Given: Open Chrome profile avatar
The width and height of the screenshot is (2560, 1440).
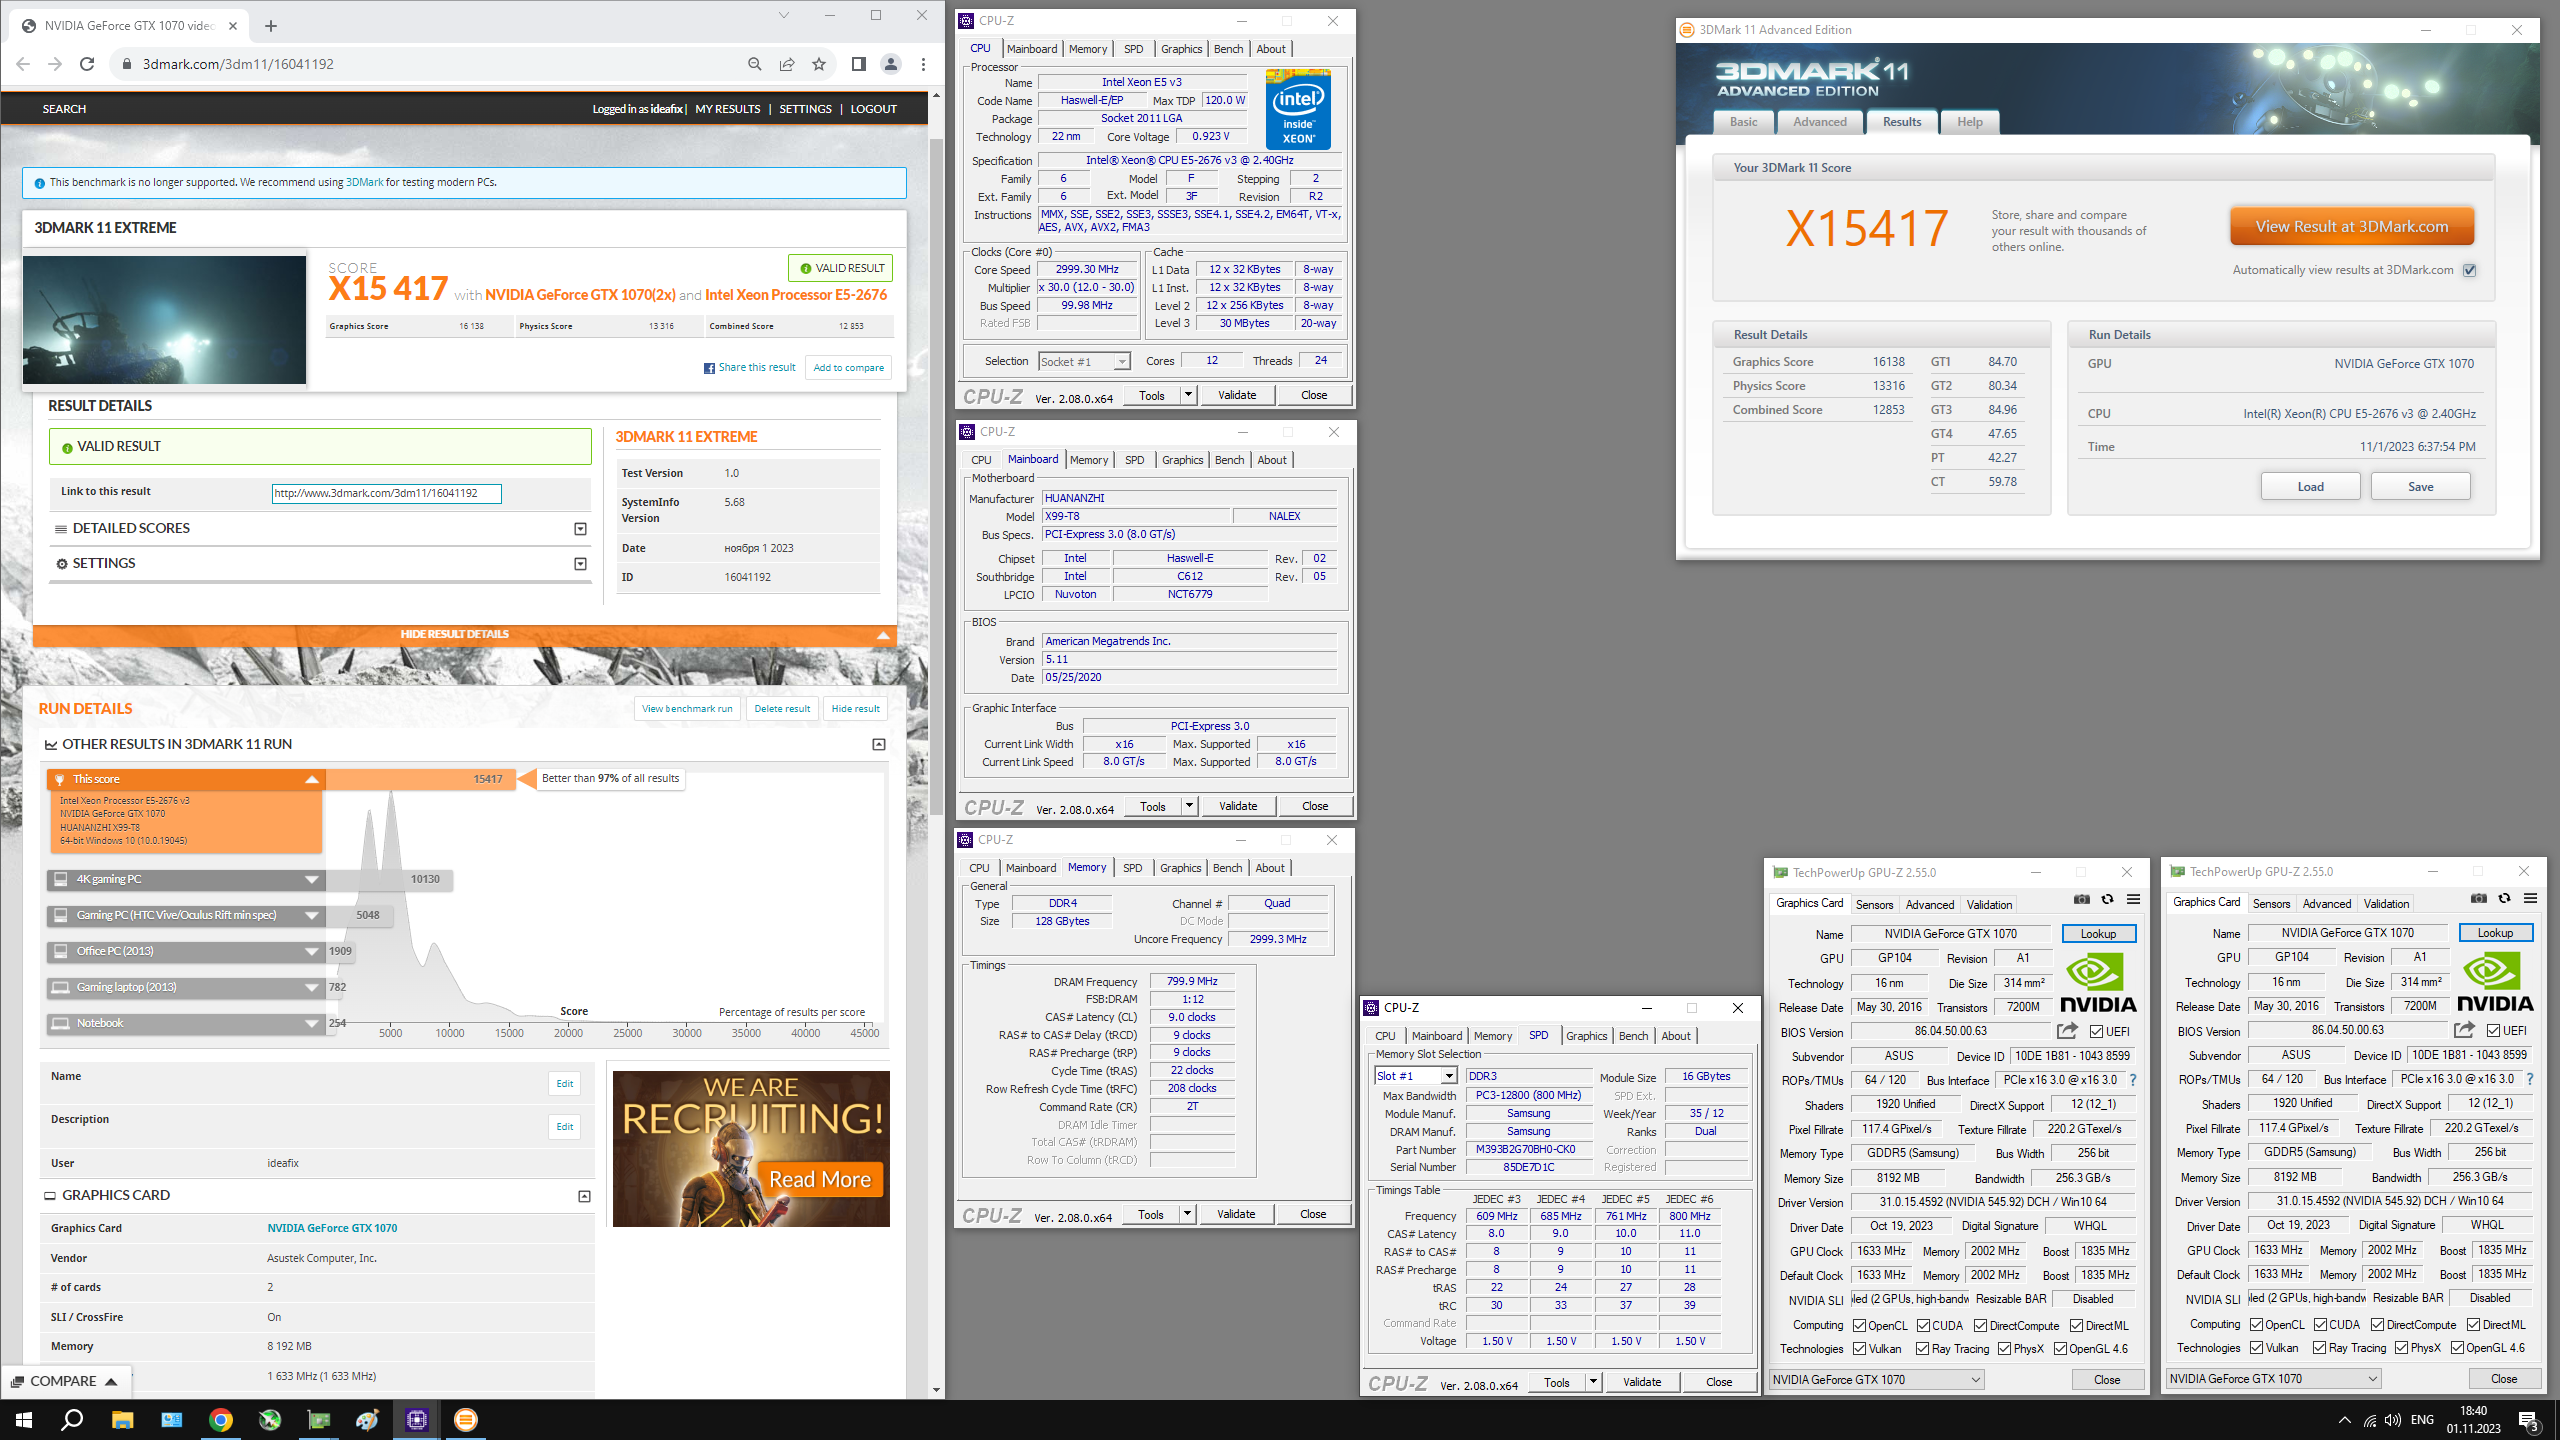Looking at the screenshot, I should pyautogui.click(x=890, y=64).
